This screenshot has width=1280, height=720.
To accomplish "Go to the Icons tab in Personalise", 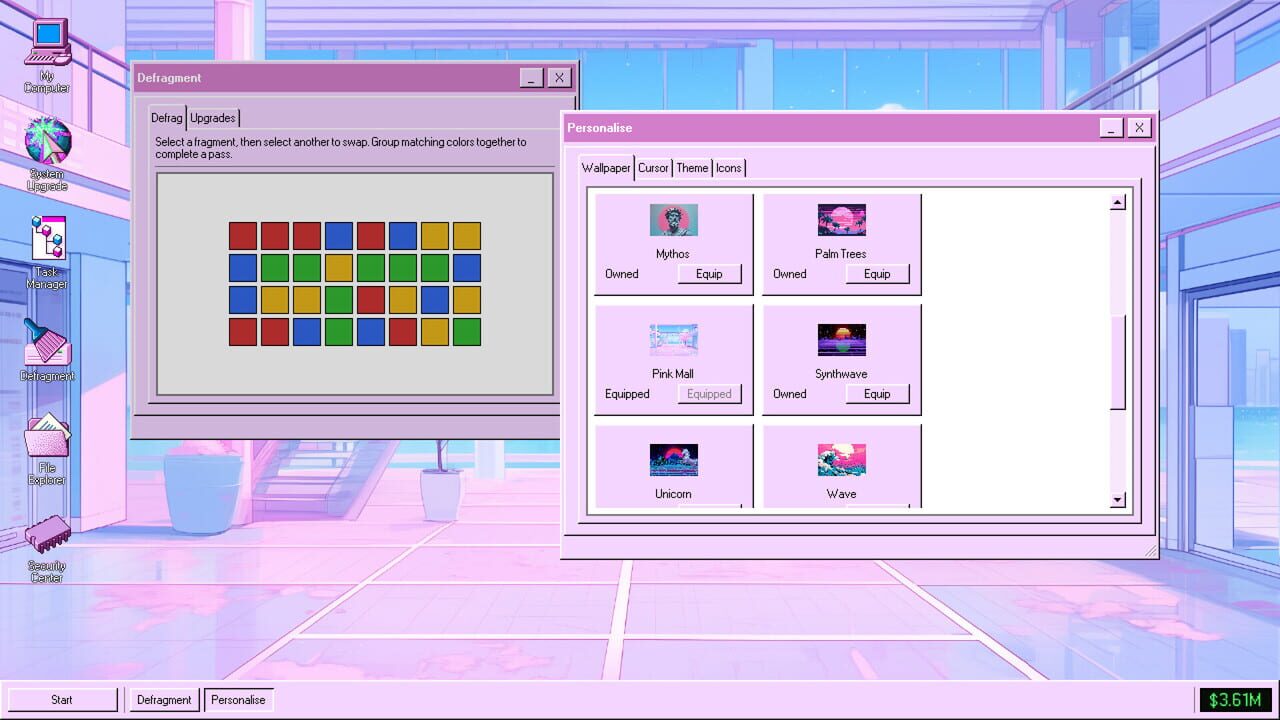I will (728, 168).
